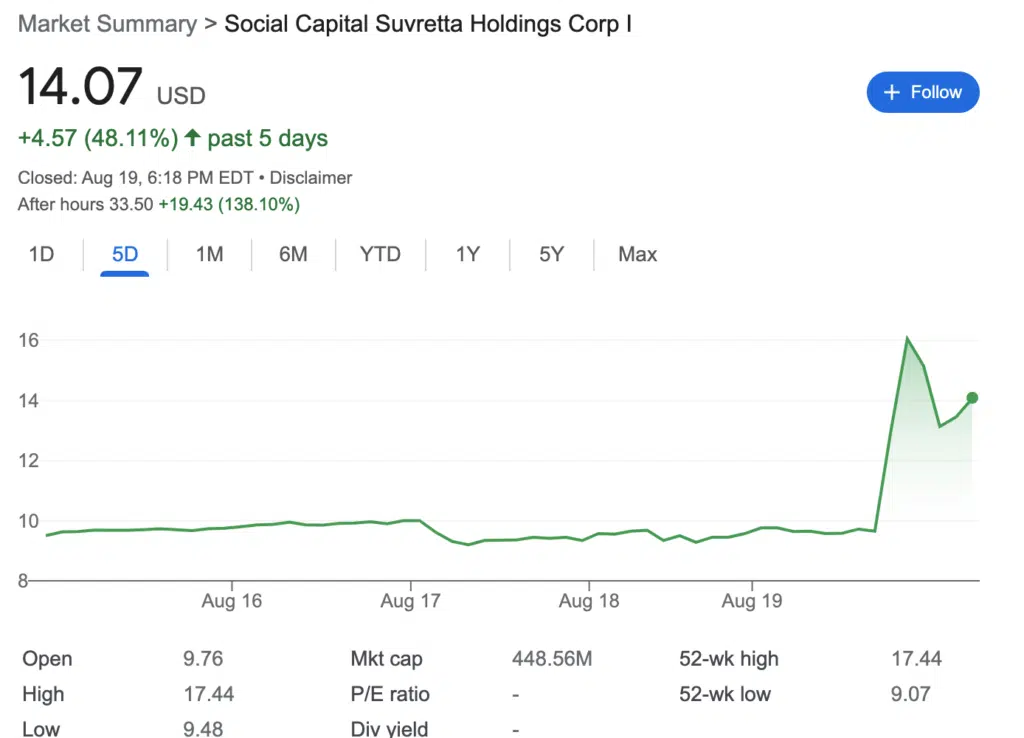Select the YTD range tab
This screenshot has height=738, width=1024.
(x=380, y=254)
